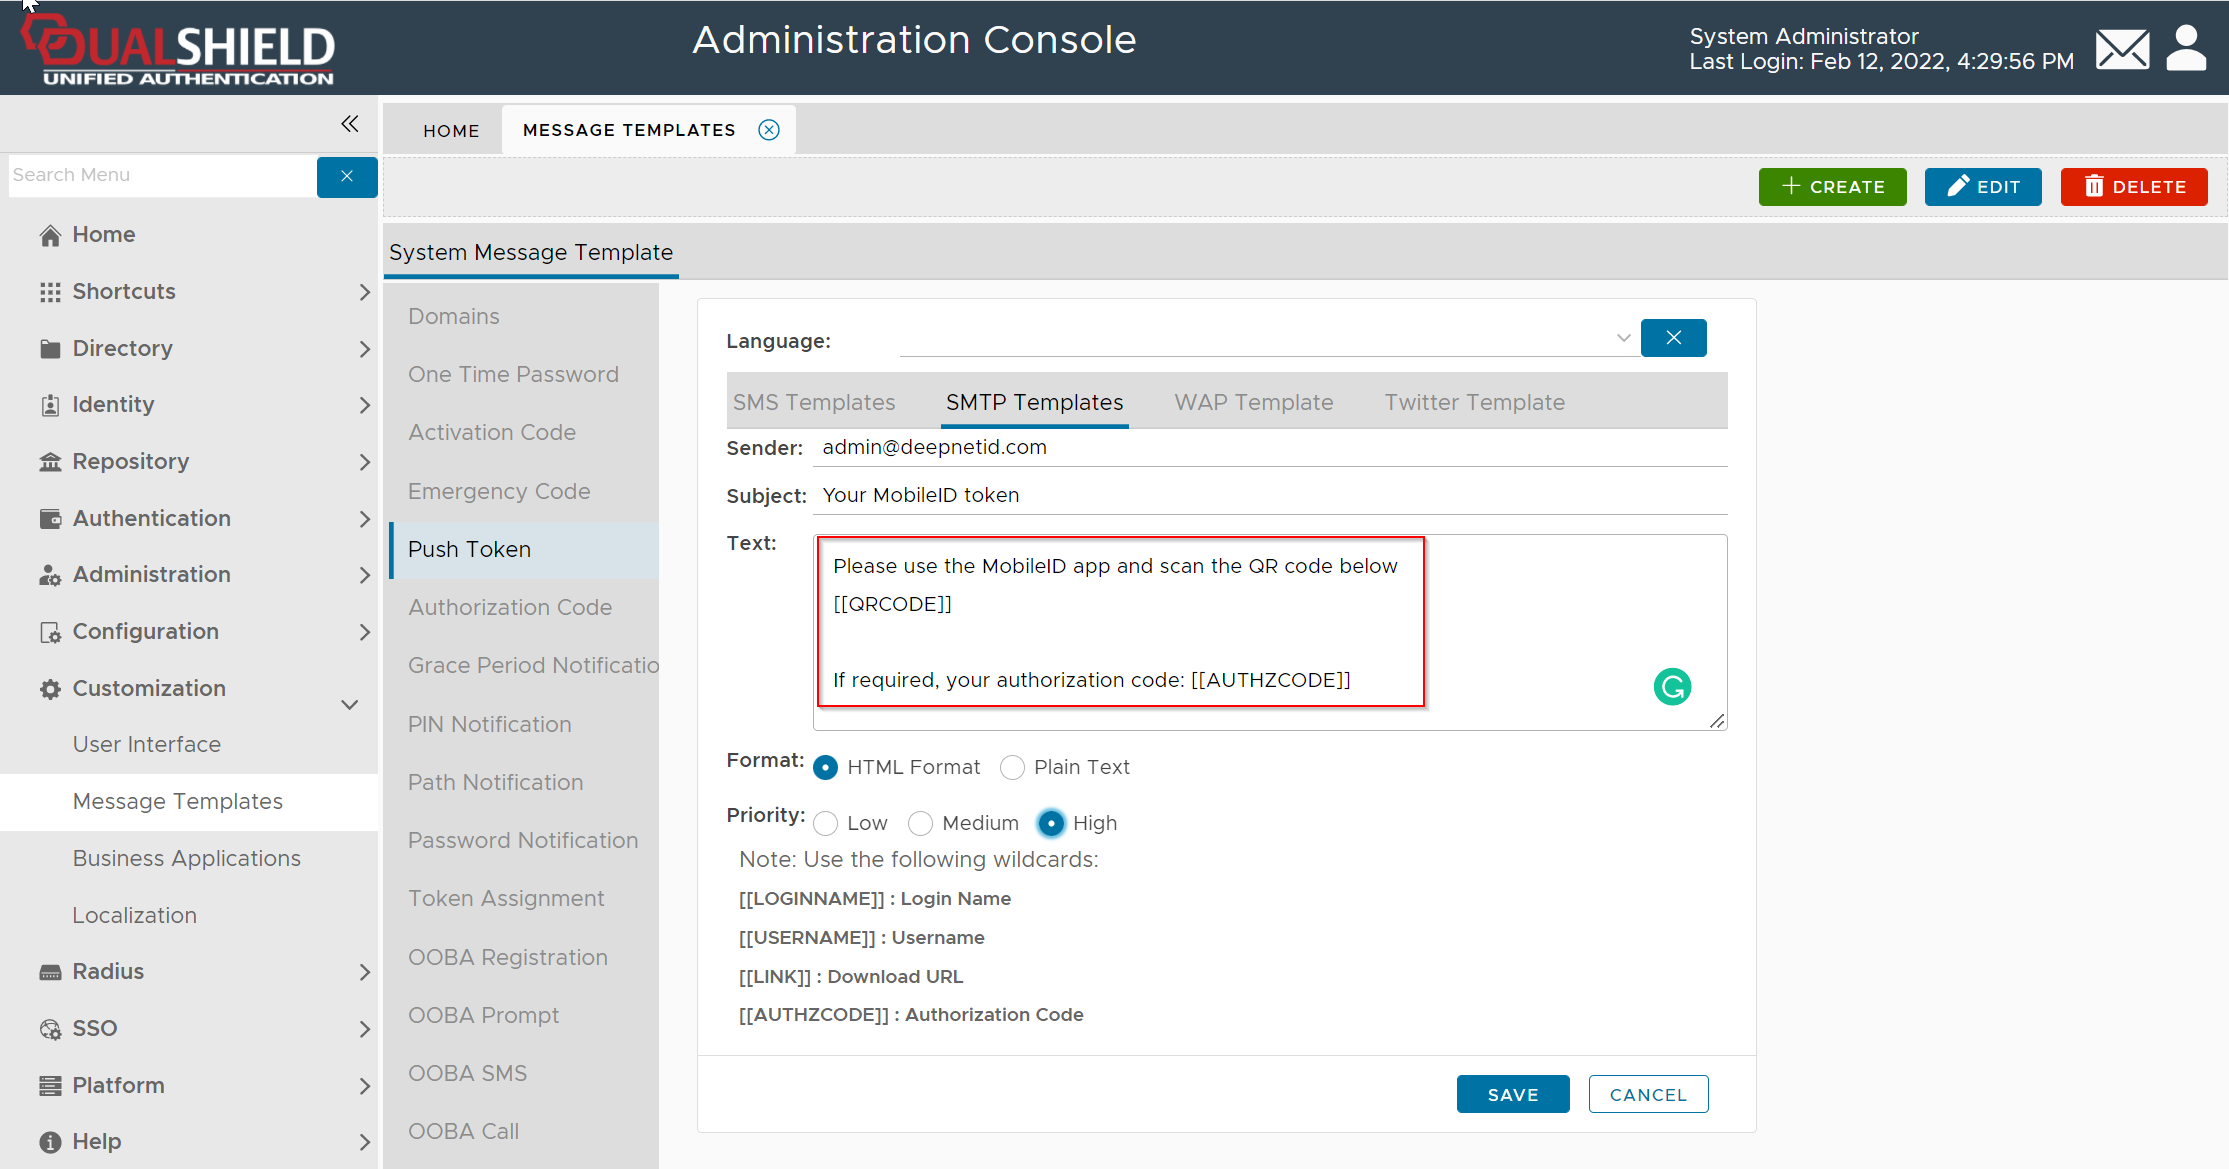Image resolution: width=2229 pixels, height=1169 pixels.
Task: Choose Low priority radio button
Action: coord(826,824)
